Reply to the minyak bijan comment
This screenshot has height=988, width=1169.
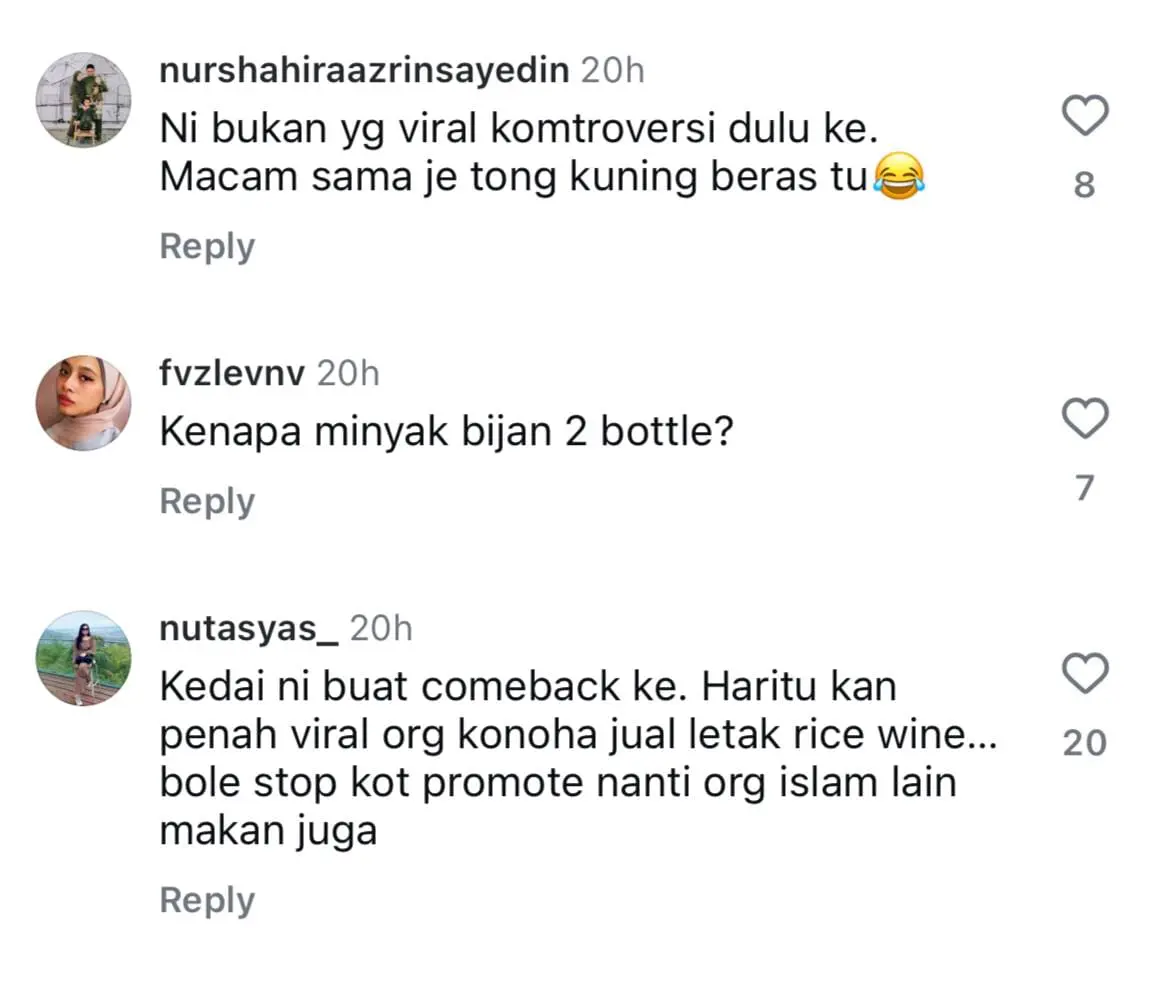tap(207, 502)
